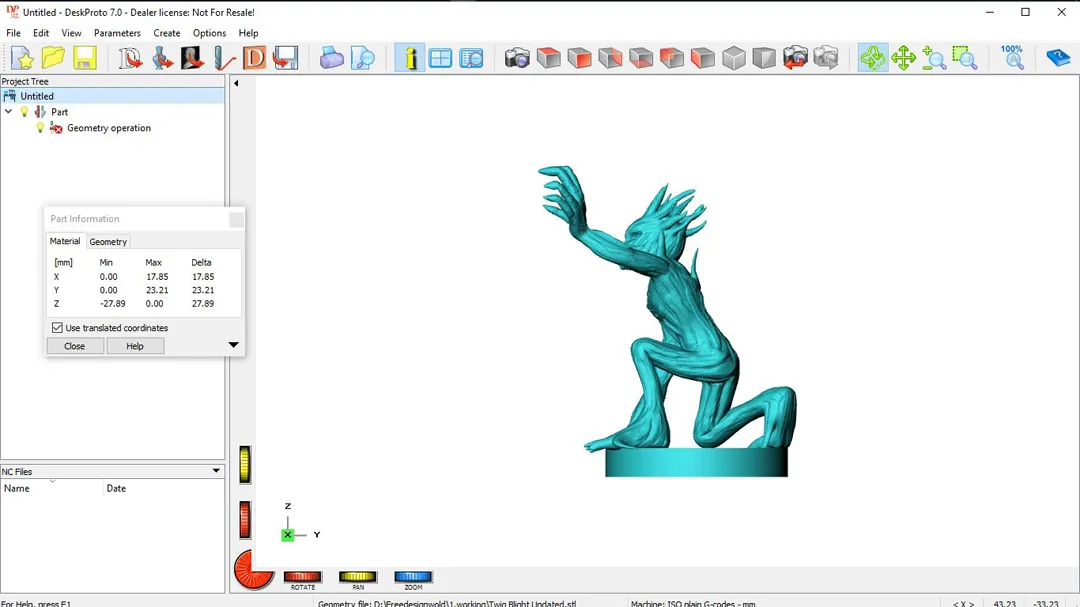Open print preview with the page-magnifier icon

pyautogui.click(x=362, y=58)
